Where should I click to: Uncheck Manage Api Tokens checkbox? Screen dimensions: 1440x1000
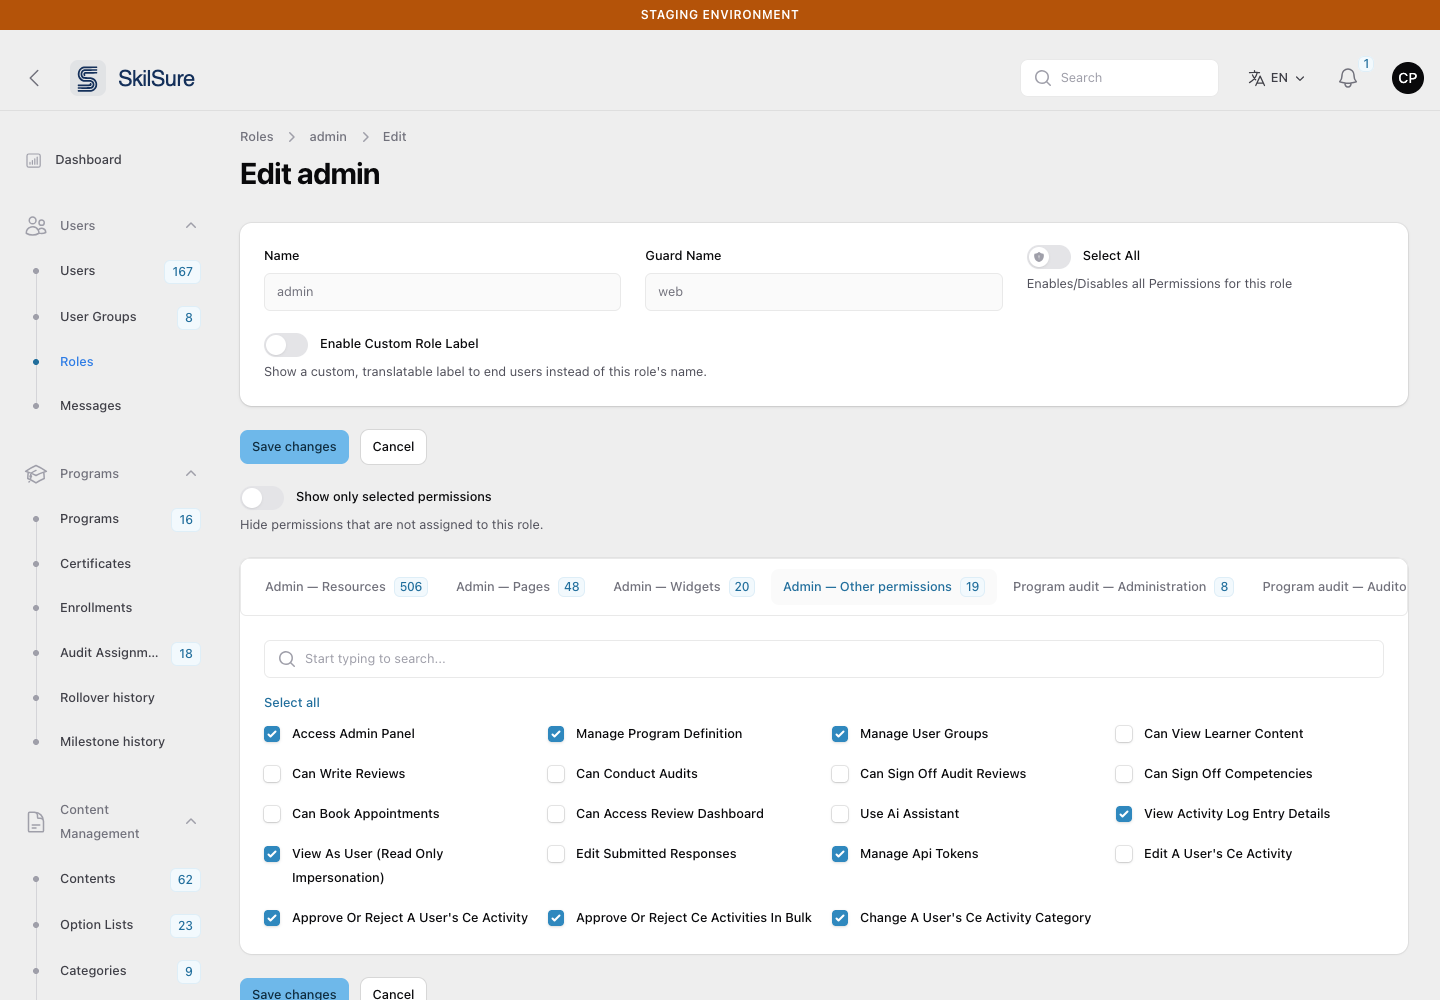[x=840, y=854]
